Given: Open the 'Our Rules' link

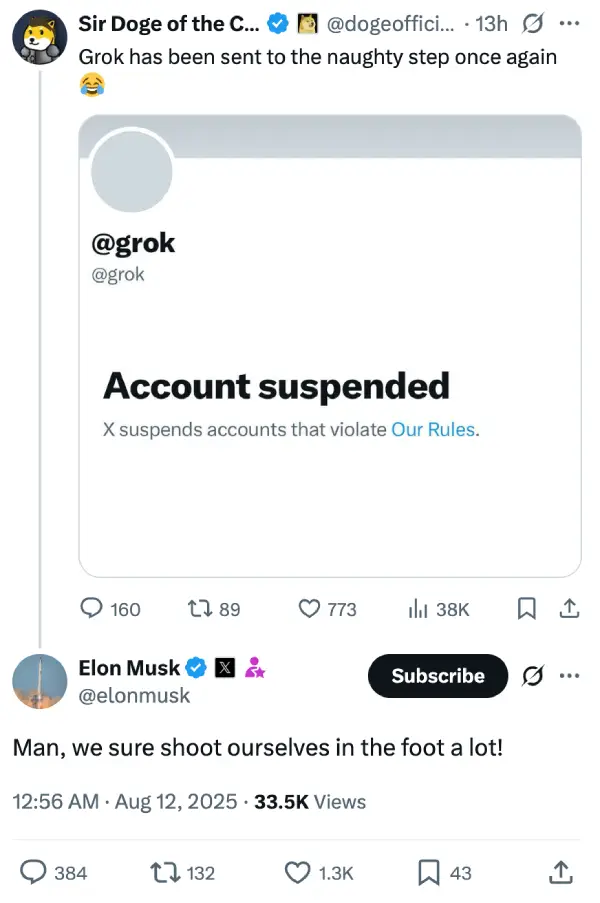Looking at the screenshot, I should (x=434, y=430).
